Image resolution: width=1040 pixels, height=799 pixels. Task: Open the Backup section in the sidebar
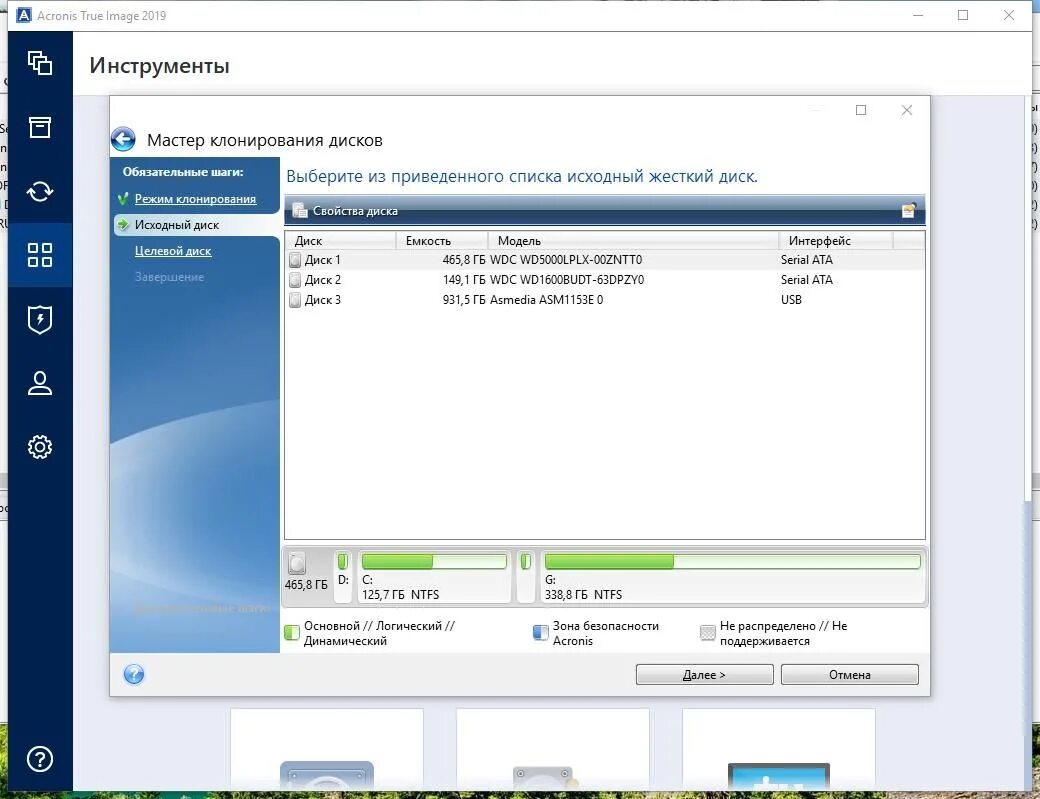(40, 63)
